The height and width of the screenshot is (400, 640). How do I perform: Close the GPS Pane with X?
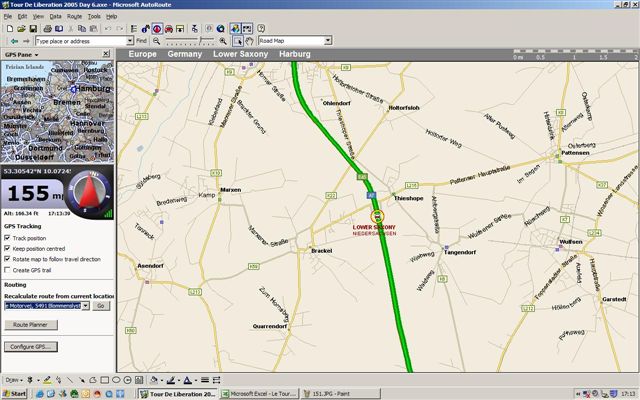[106, 54]
